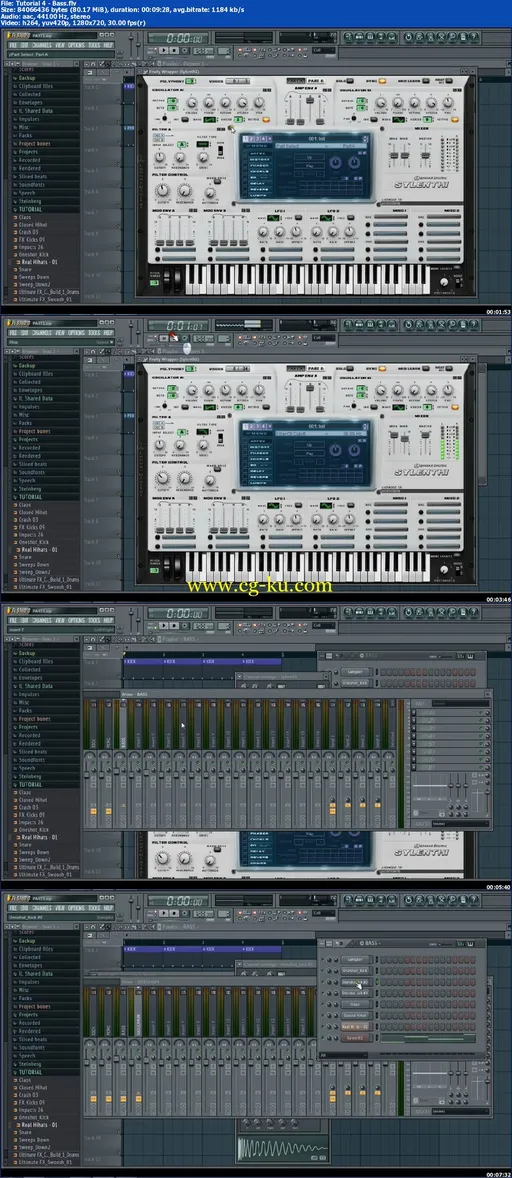512x1178 pixels.
Task: Toggle mute LED of sampler channel, 00:07:32 frame
Action: click(x=323, y=959)
